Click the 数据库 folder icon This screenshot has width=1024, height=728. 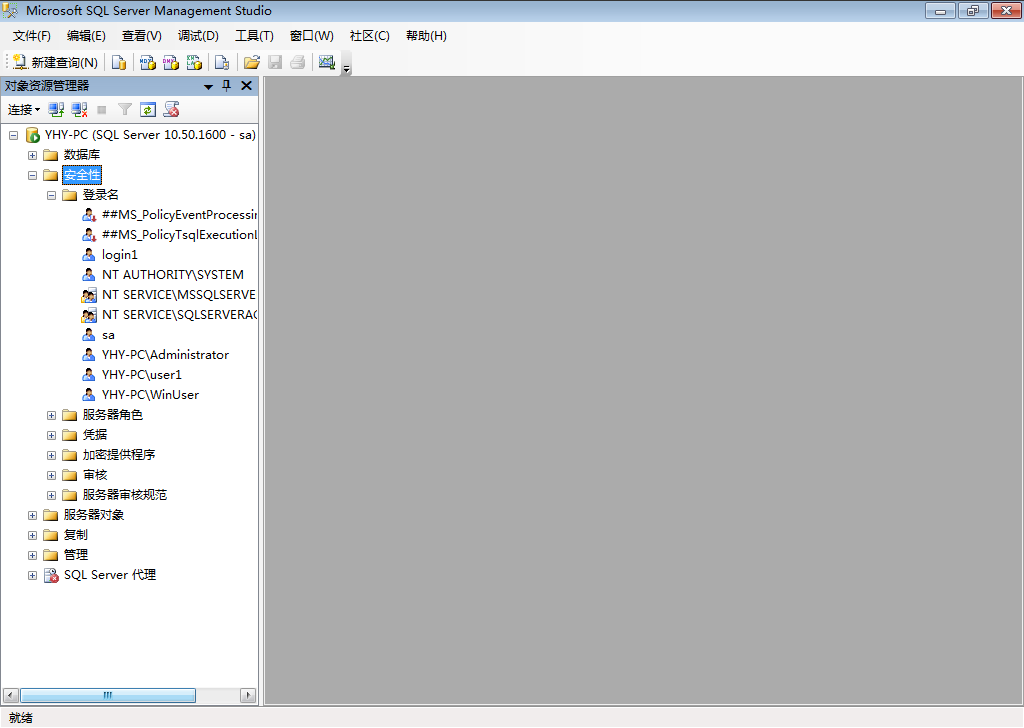(50, 155)
